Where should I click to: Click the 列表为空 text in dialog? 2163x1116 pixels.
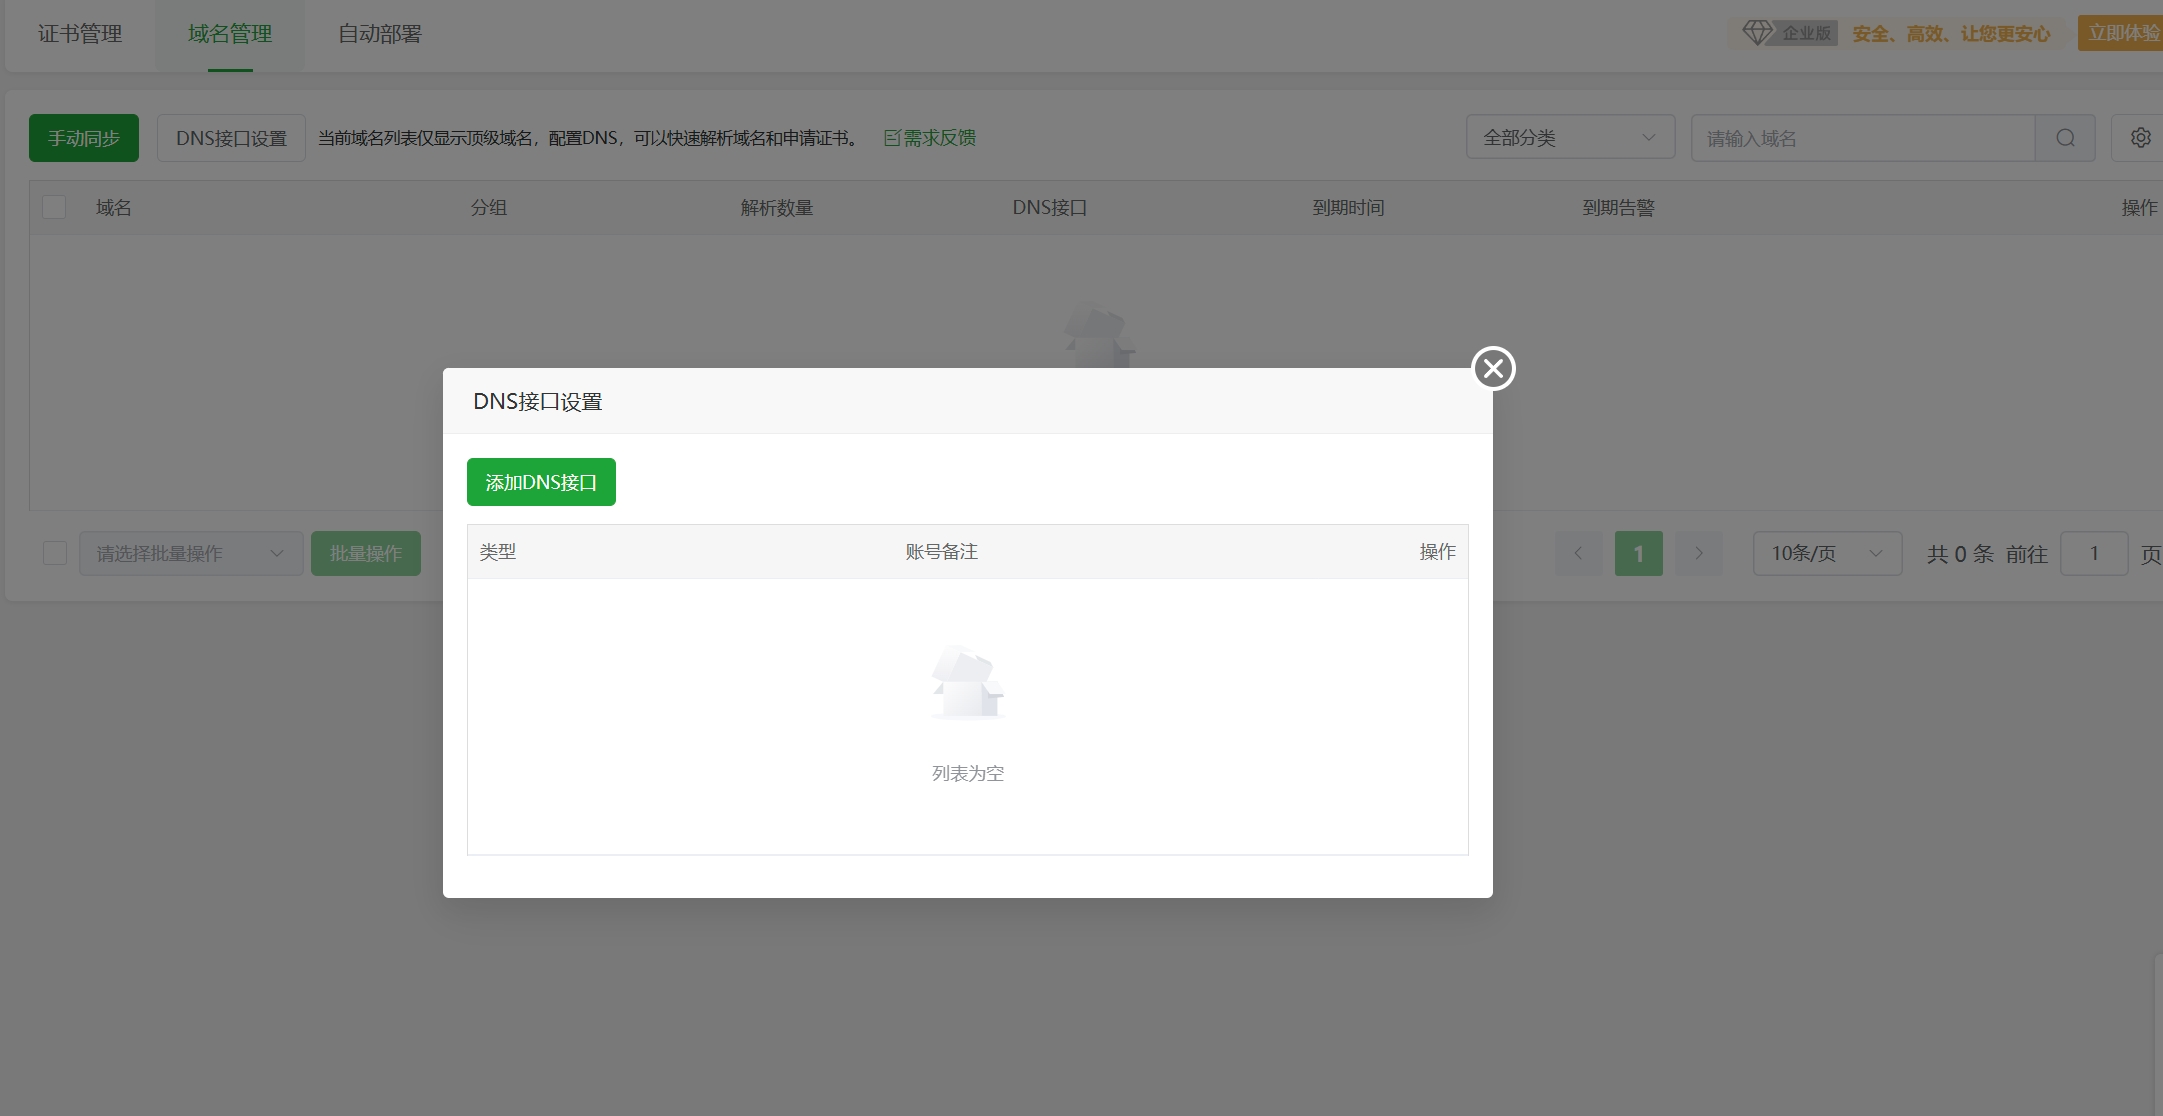[x=968, y=773]
